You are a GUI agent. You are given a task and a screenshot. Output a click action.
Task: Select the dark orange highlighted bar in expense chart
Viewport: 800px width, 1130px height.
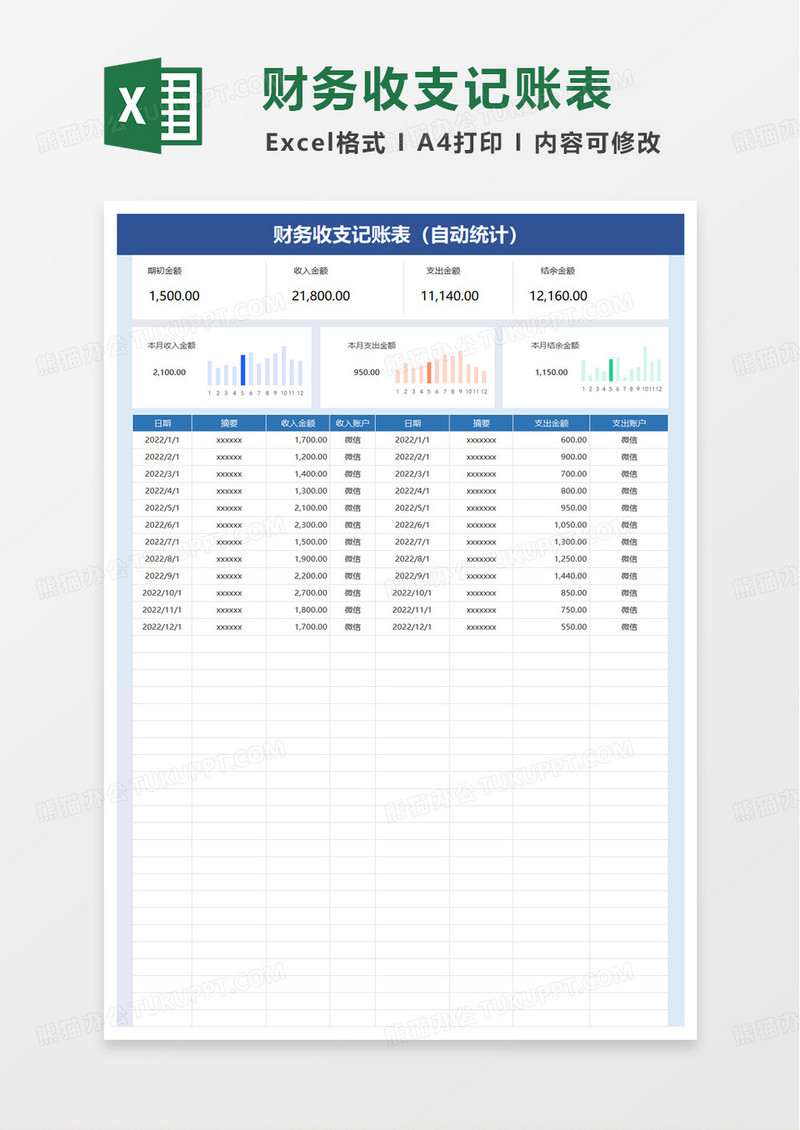(x=429, y=372)
